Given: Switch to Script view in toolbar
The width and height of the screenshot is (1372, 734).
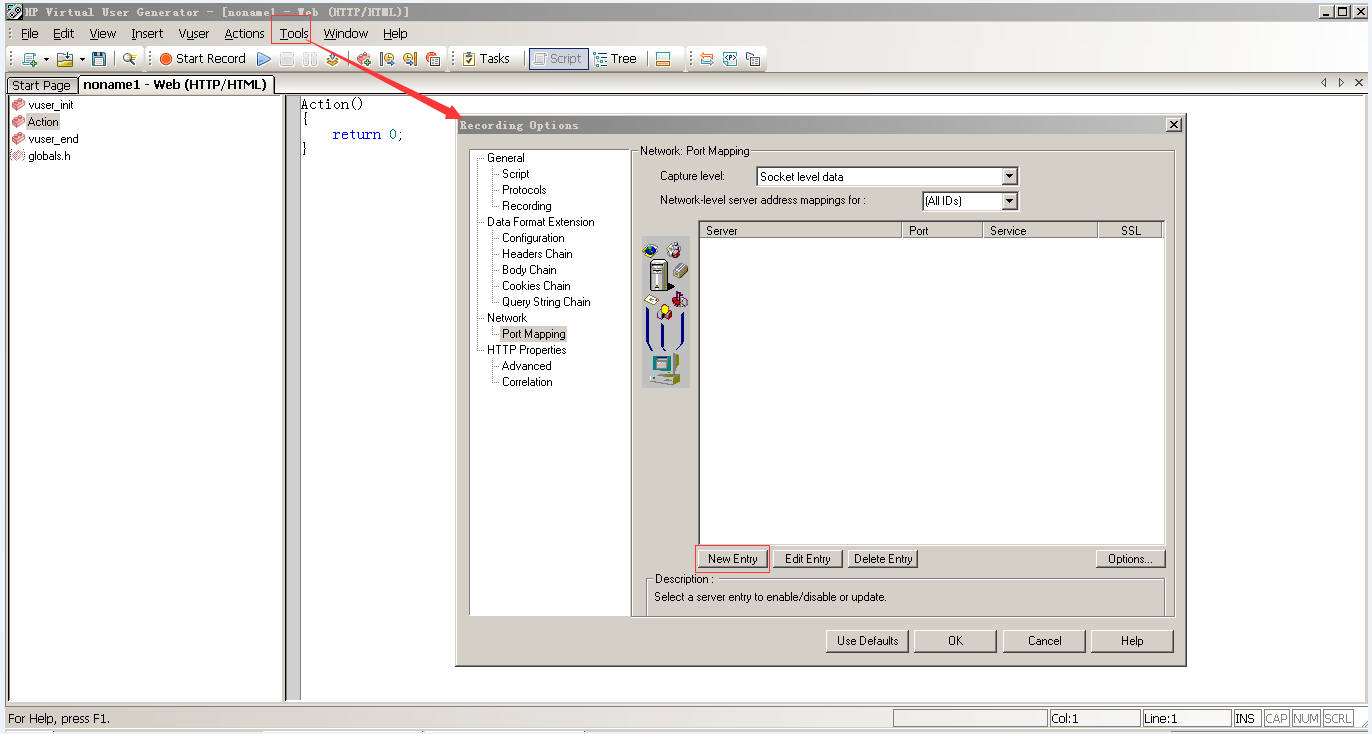Looking at the screenshot, I should [558, 59].
